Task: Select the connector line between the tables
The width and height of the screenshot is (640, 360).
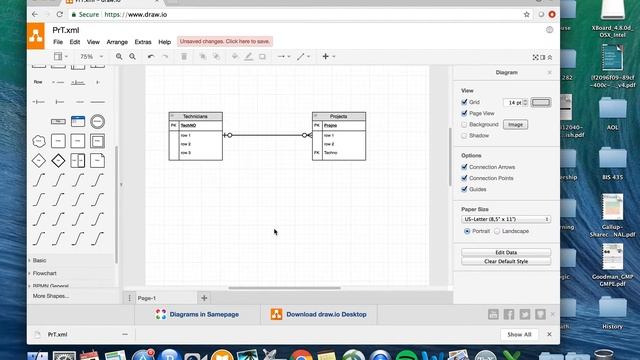Action: pyautogui.click(x=267, y=135)
